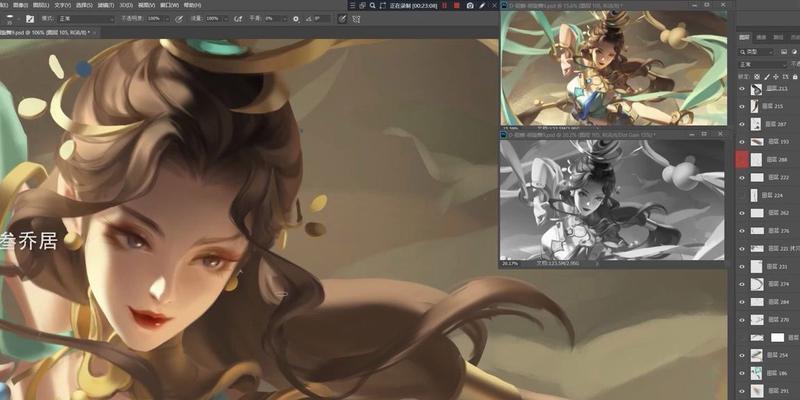Open the opacity value dropdown arrow
Image resolution: width=800 pixels, height=400 pixels.
(166, 19)
